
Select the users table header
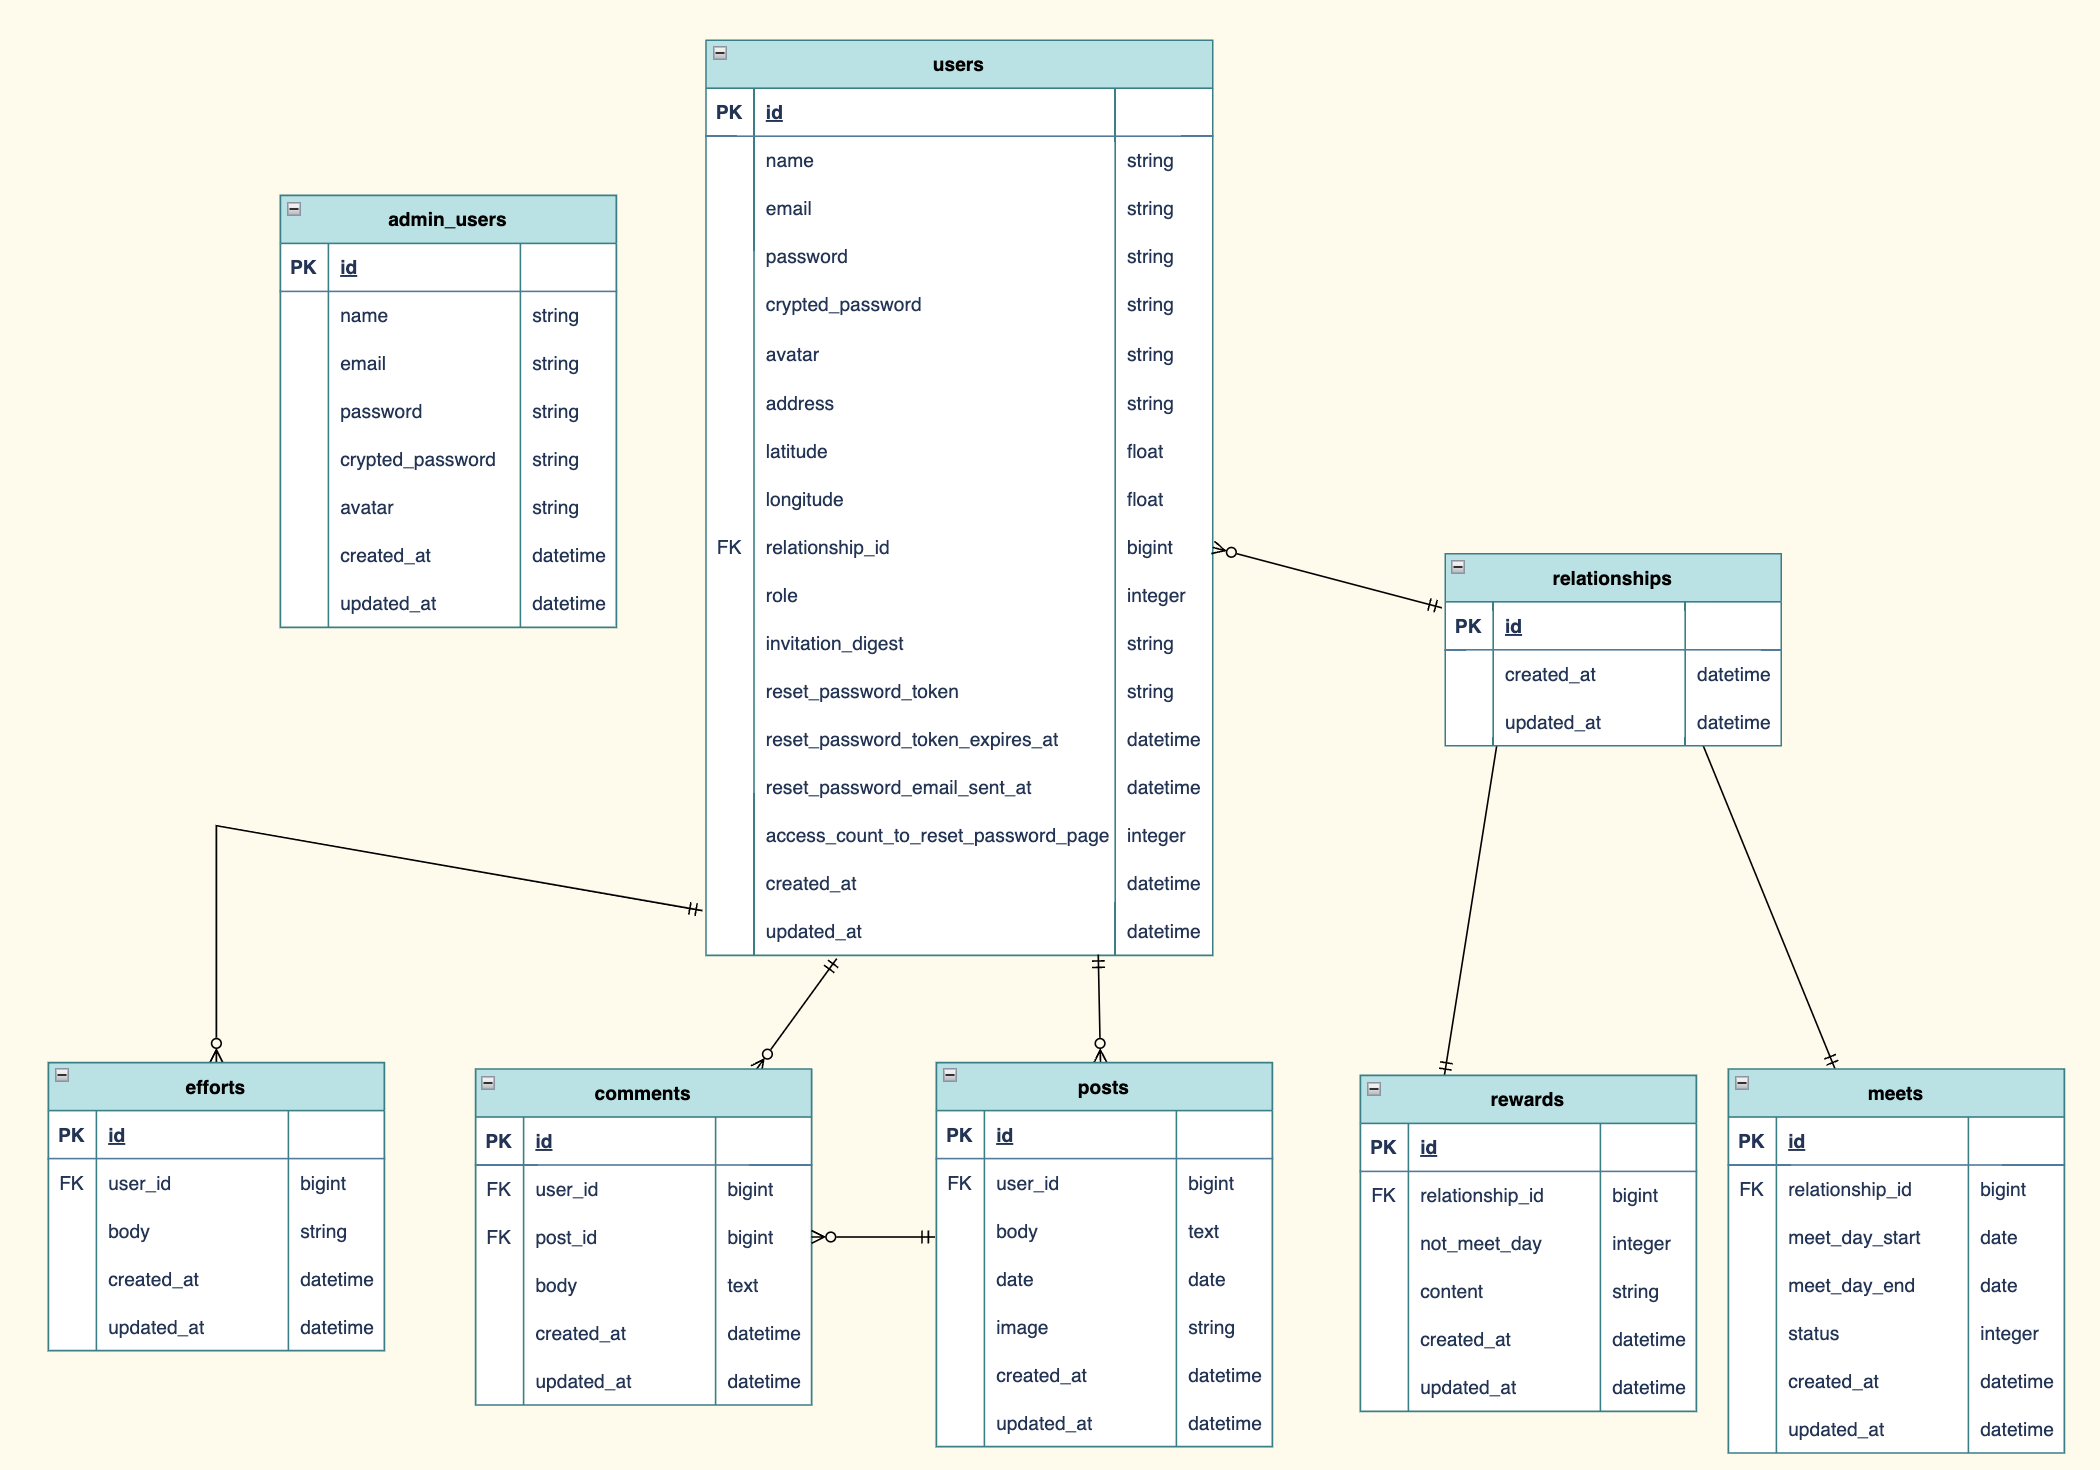(x=958, y=65)
